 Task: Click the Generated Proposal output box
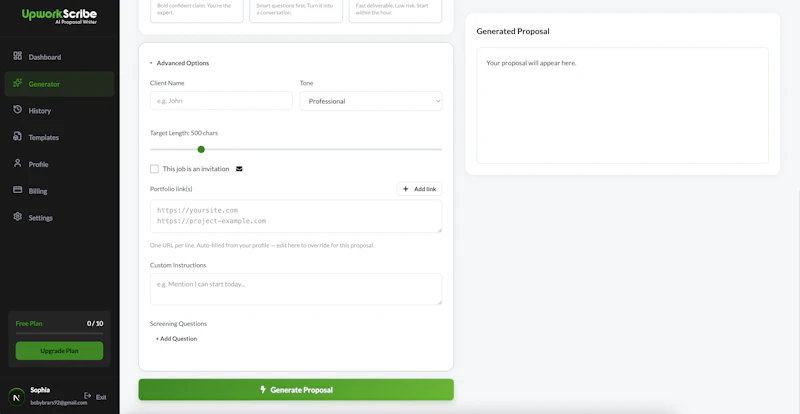point(622,106)
